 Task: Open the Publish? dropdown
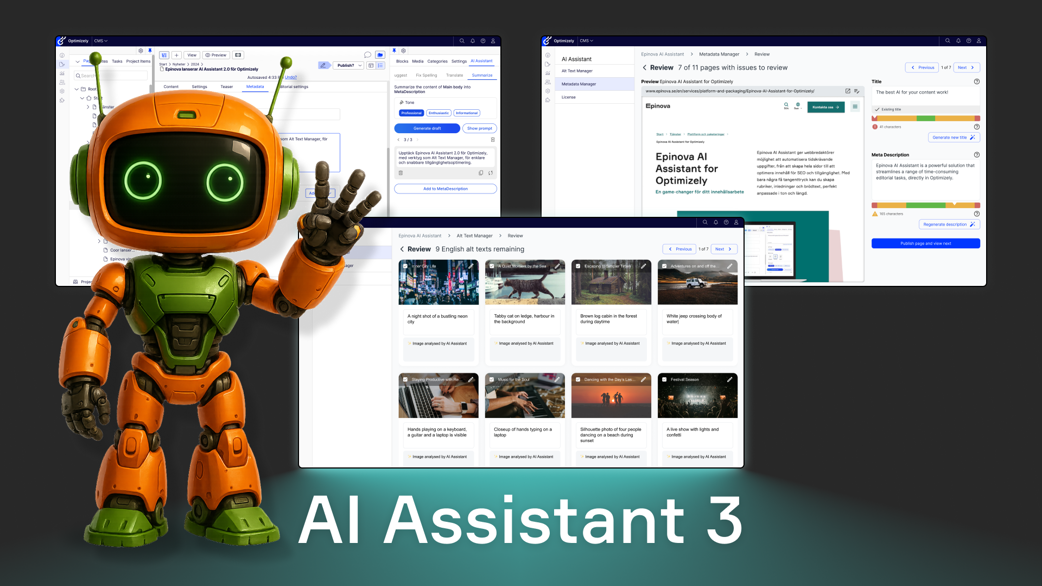tap(348, 66)
